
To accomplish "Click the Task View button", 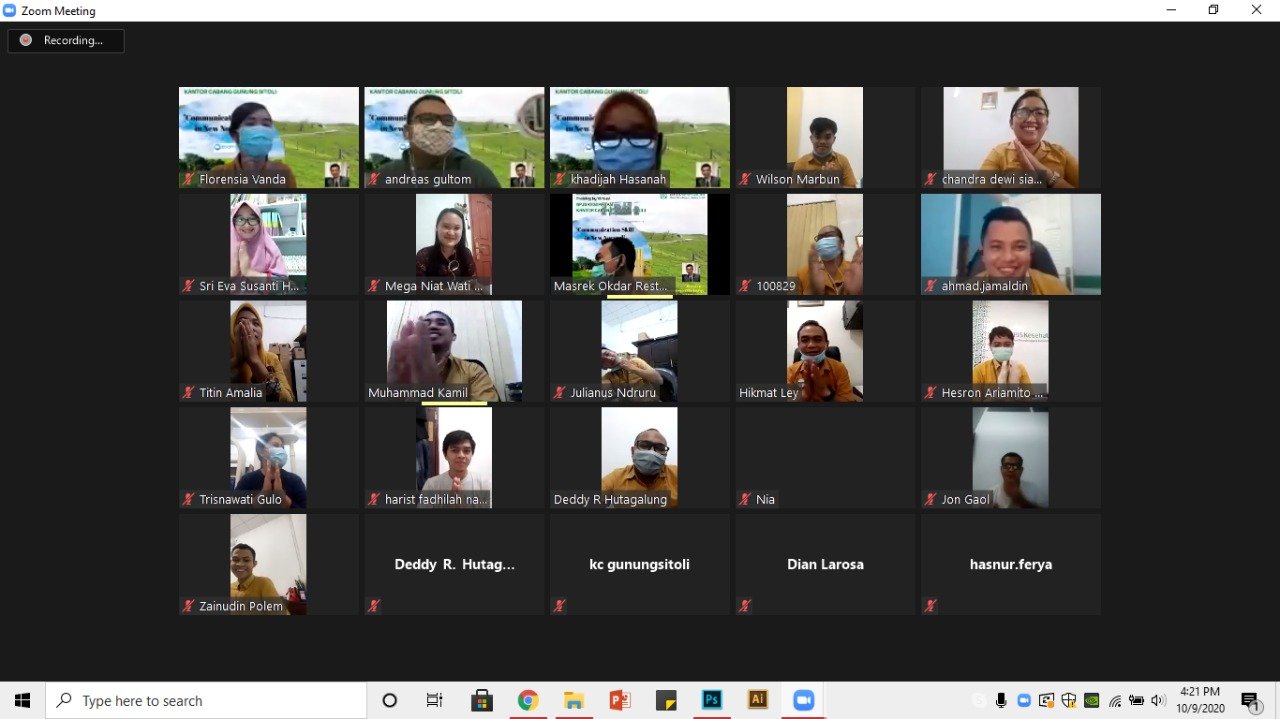I will (435, 700).
